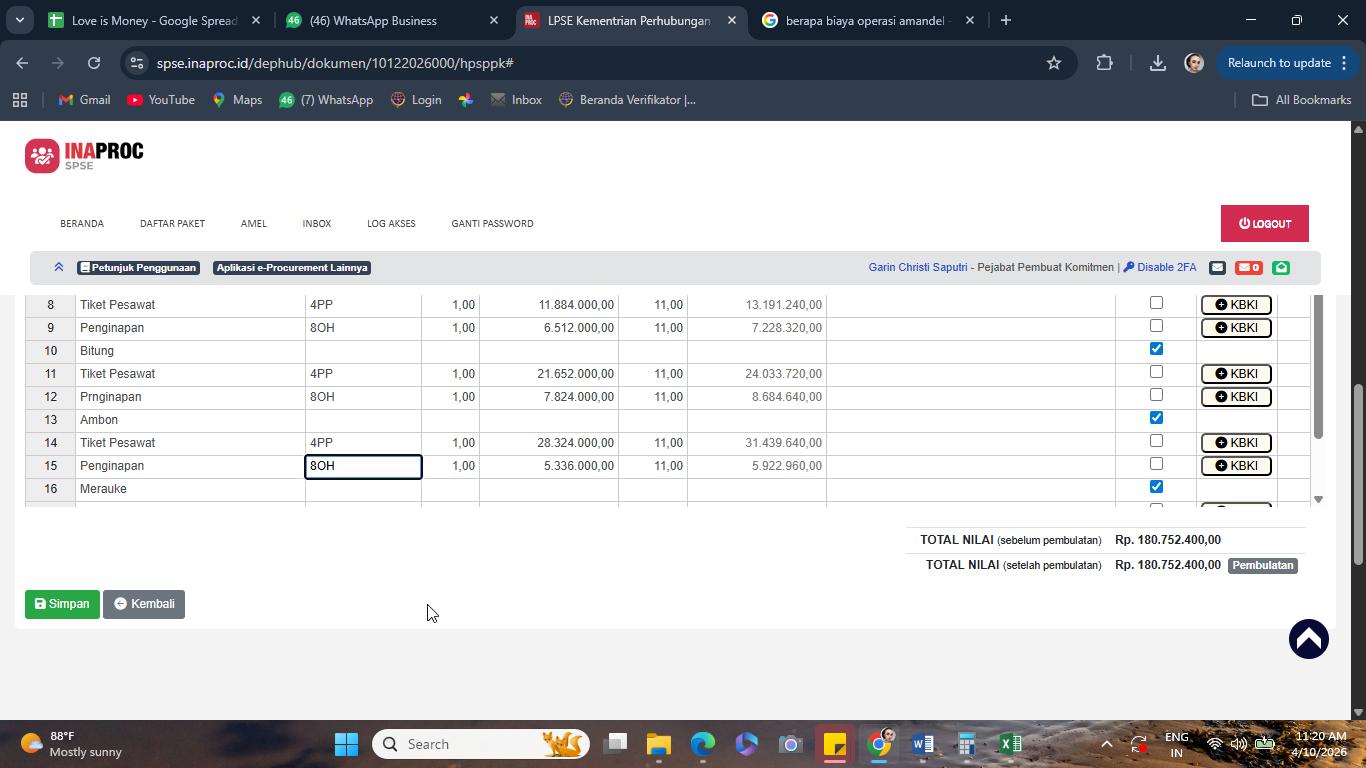Click the browser address bar URL
Screen dimensions: 1366x768
pos(335,63)
